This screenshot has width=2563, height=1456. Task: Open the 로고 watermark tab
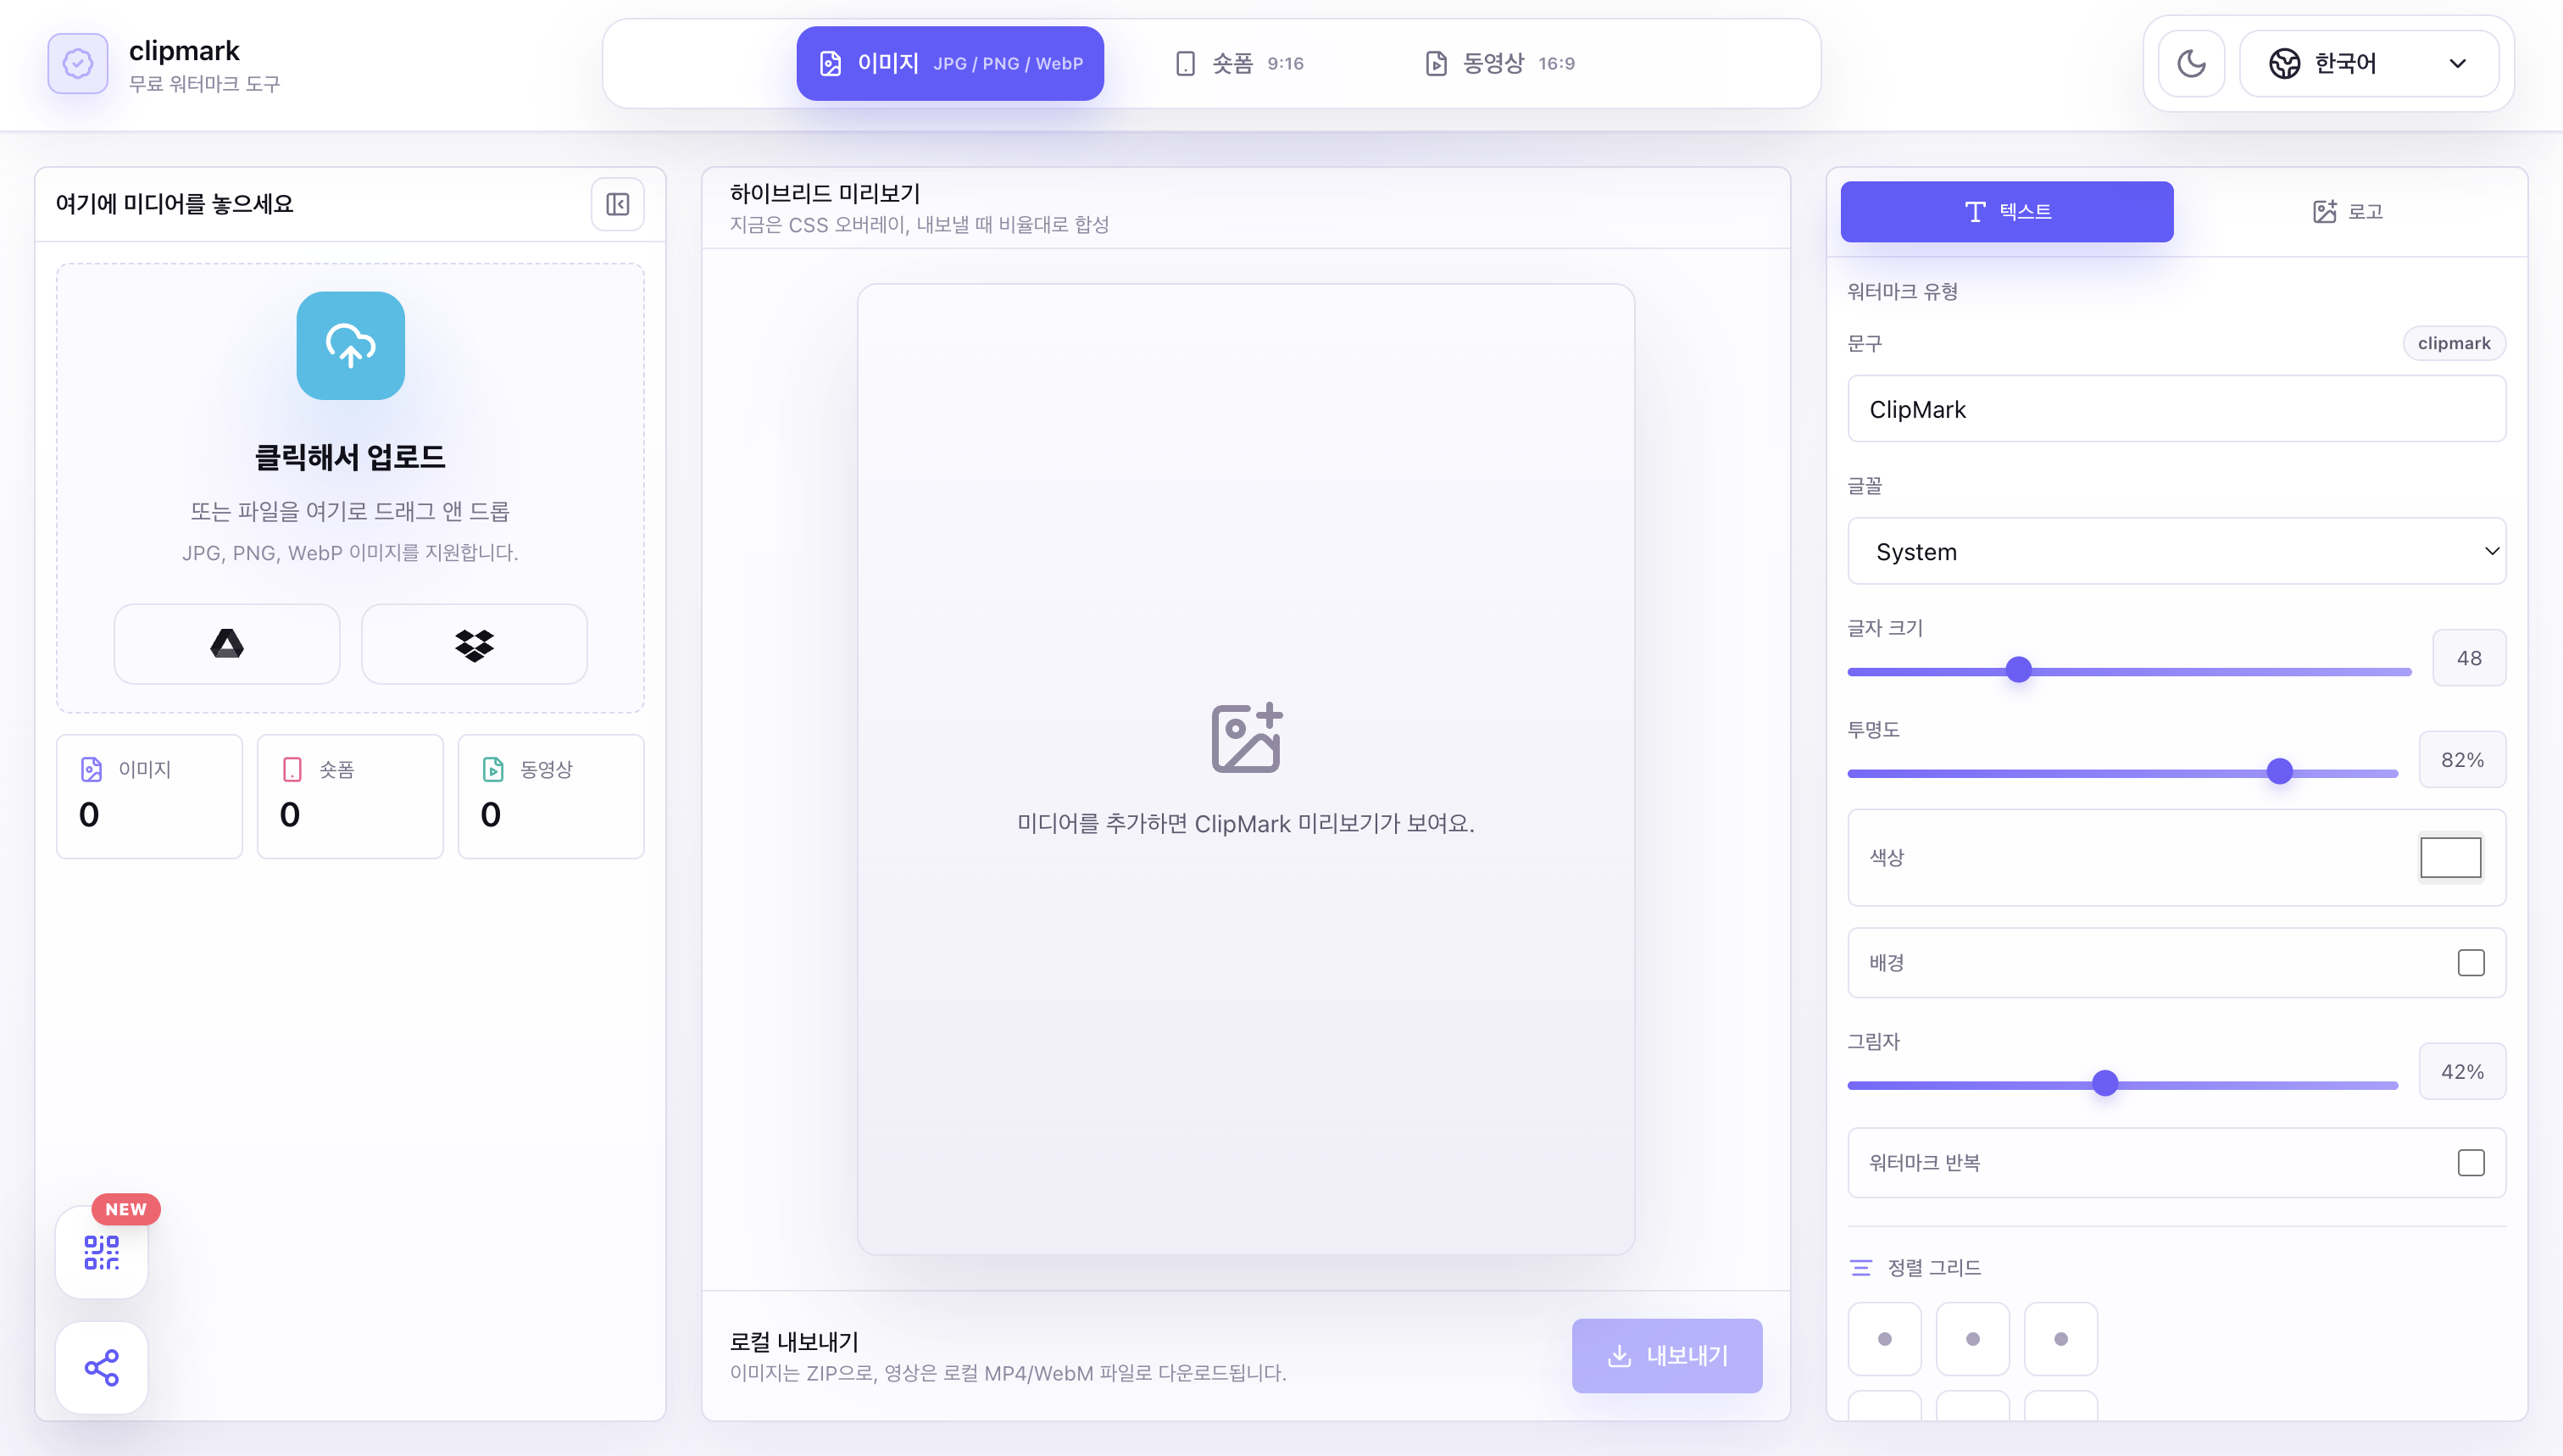[2348, 211]
